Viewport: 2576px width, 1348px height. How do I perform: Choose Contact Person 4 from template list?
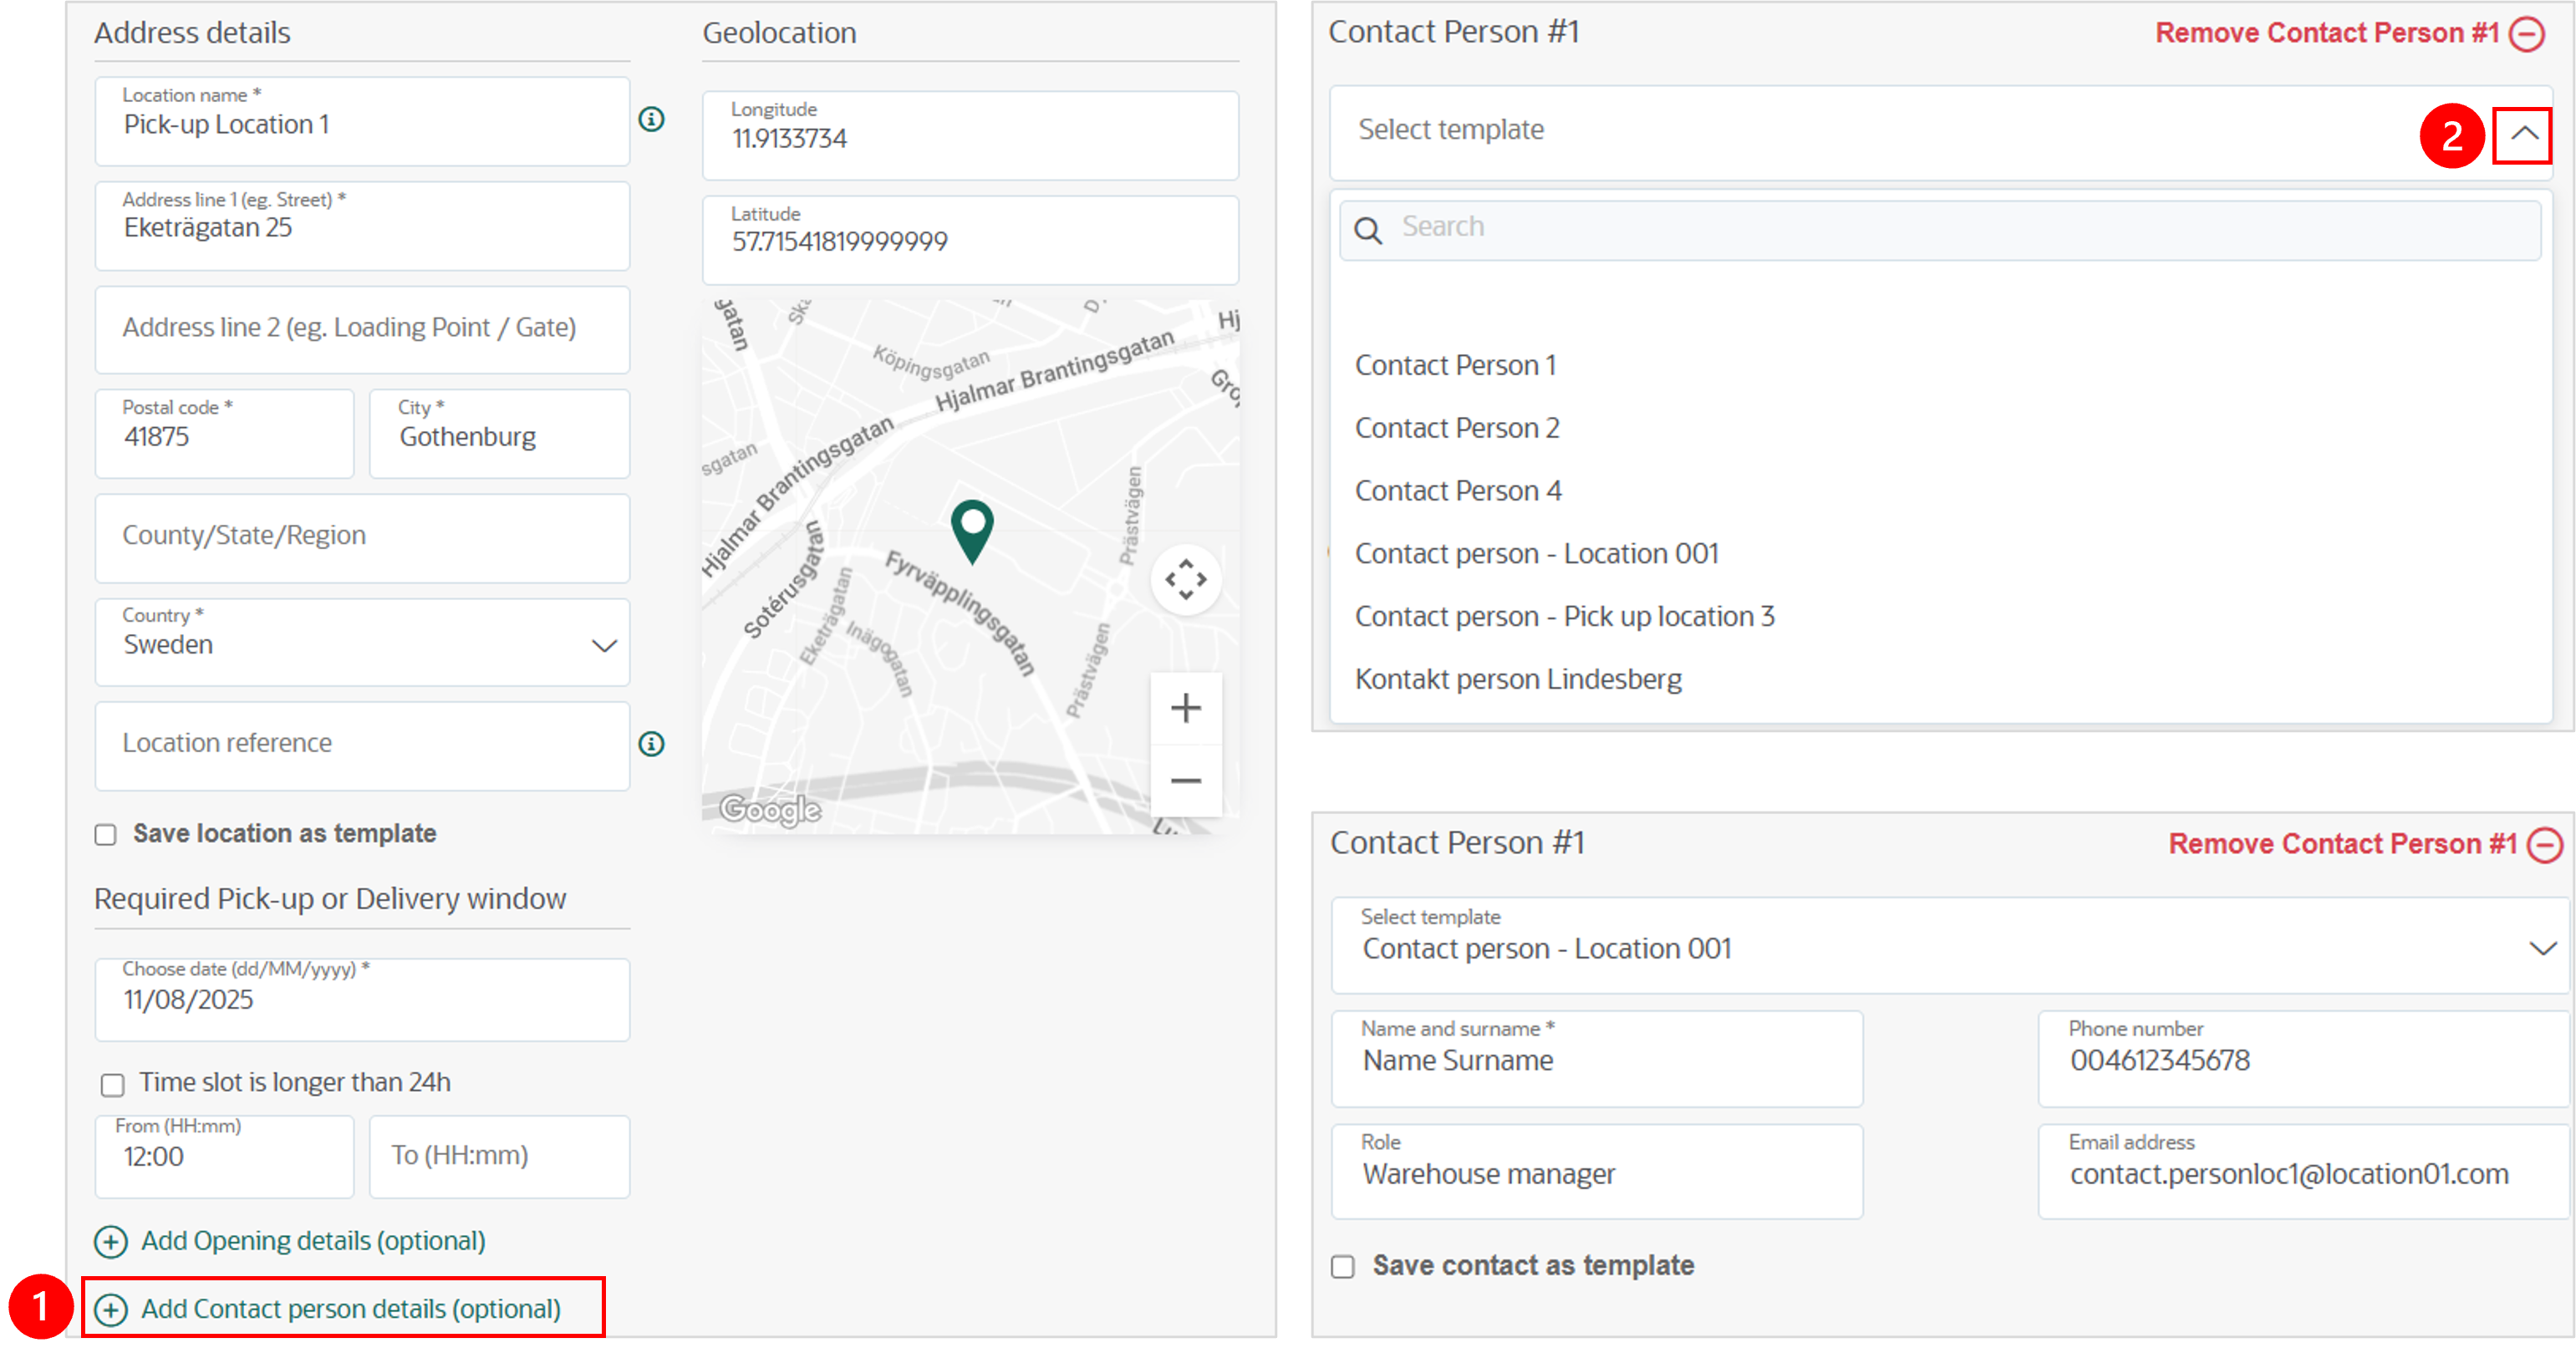pos(1458,491)
